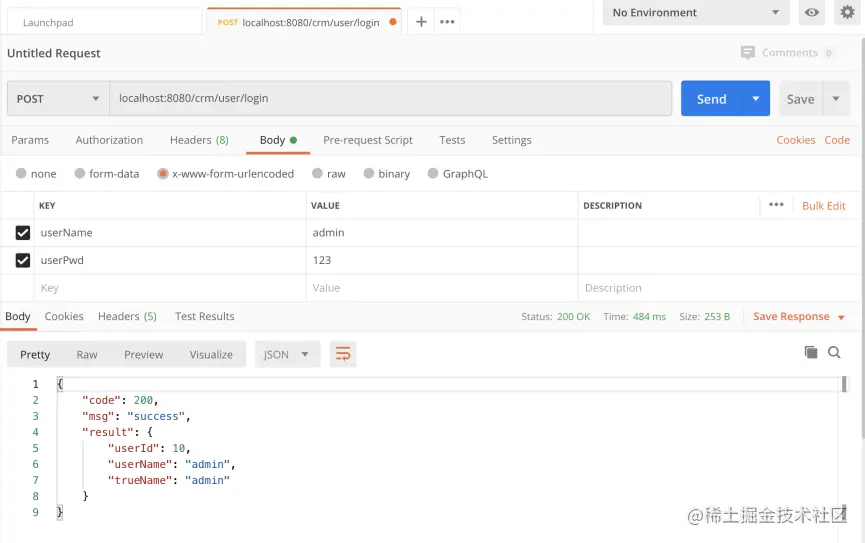Open the JSON format dropdown
The height and width of the screenshot is (543, 865).
287,354
